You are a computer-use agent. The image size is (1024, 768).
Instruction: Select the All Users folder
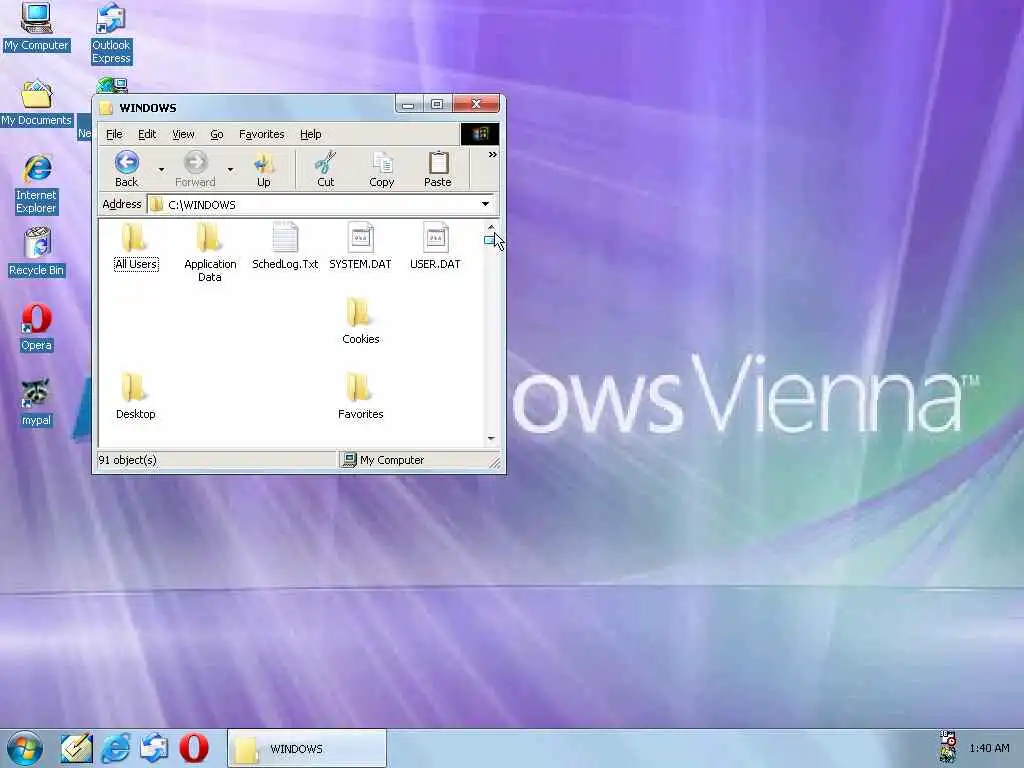(136, 246)
